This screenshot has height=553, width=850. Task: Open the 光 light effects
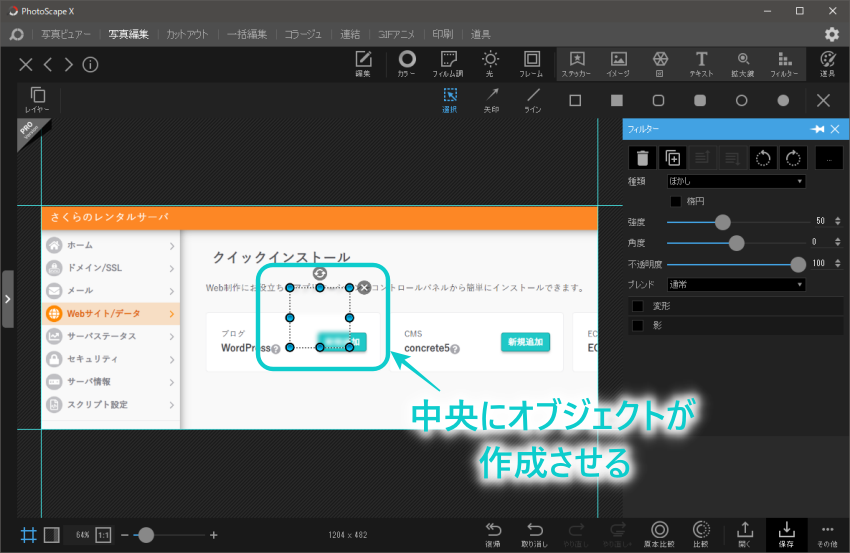coord(490,63)
